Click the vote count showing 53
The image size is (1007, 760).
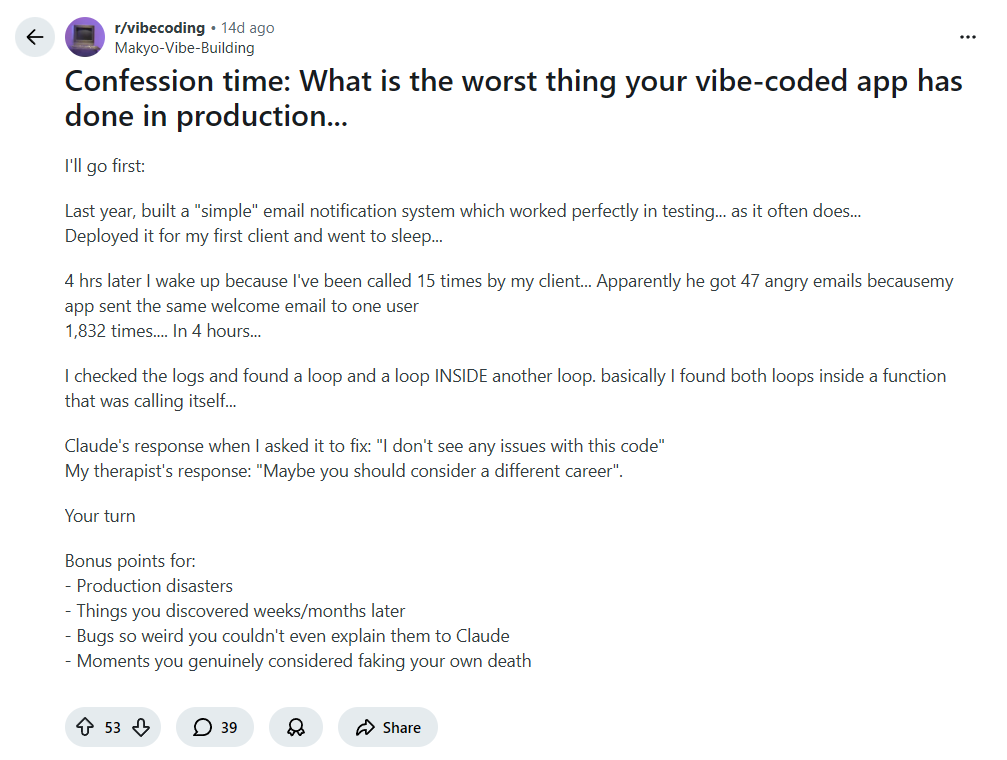click(x=113, y=727)
